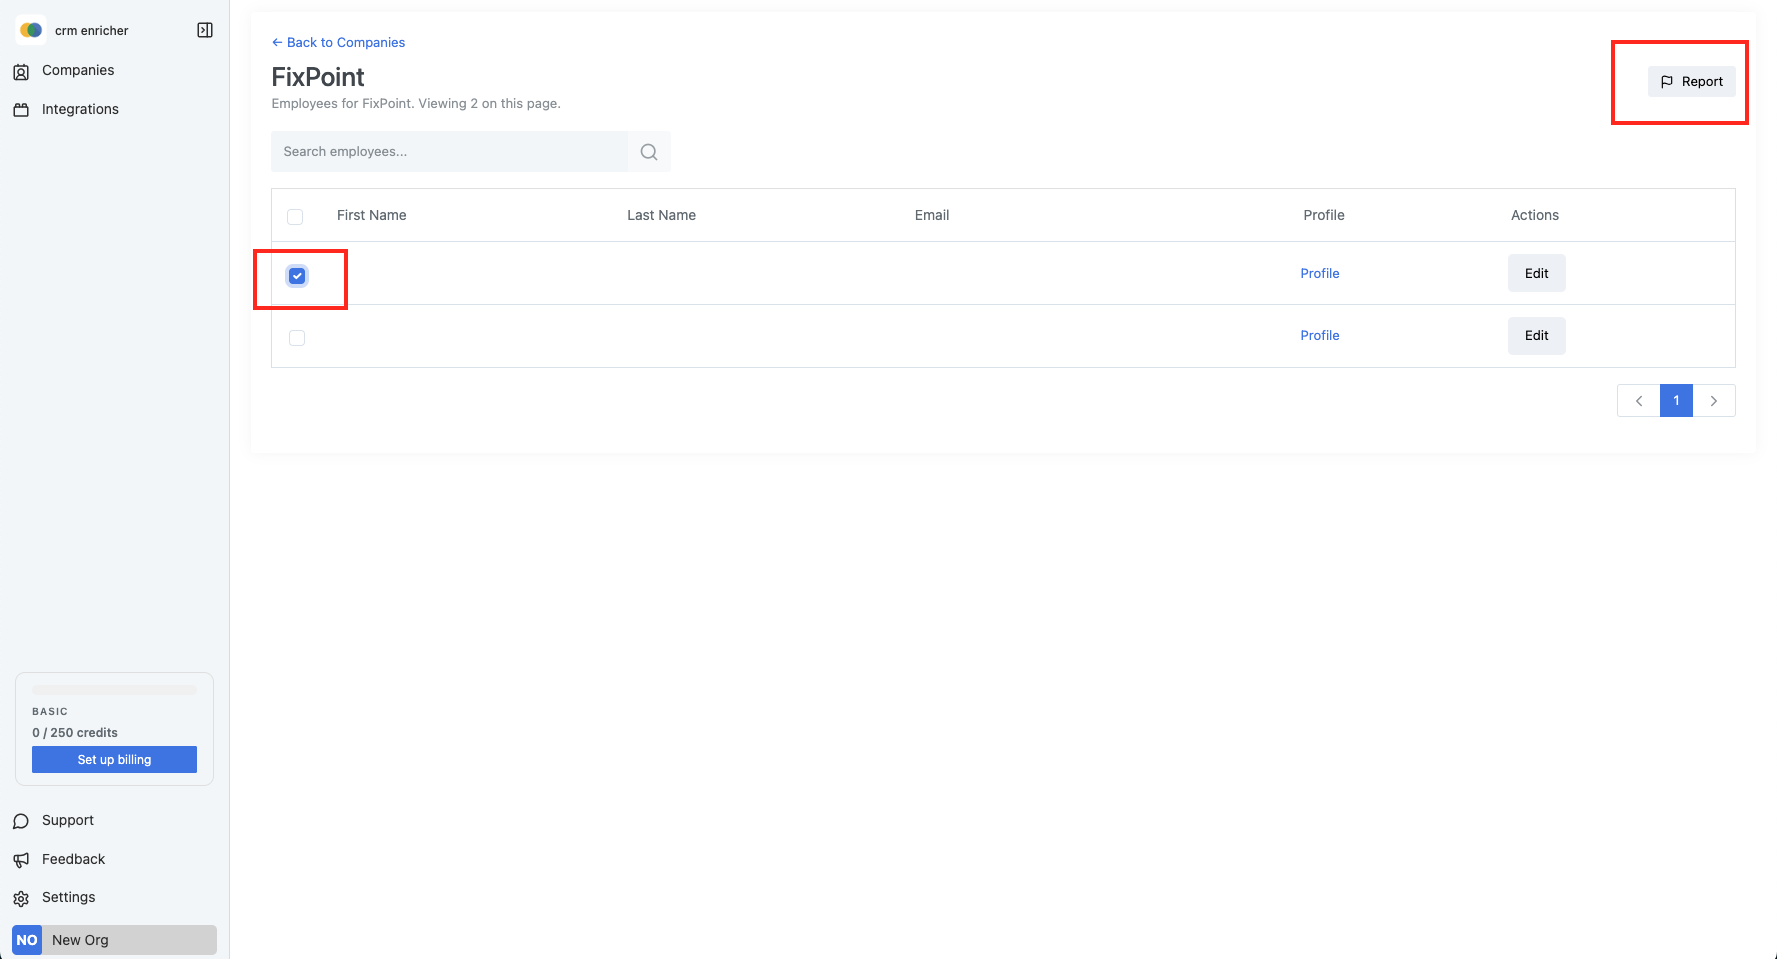This screenshot has height=959, width=1777.
Task: Click the search magnifier icon
Action: [649, 152]
